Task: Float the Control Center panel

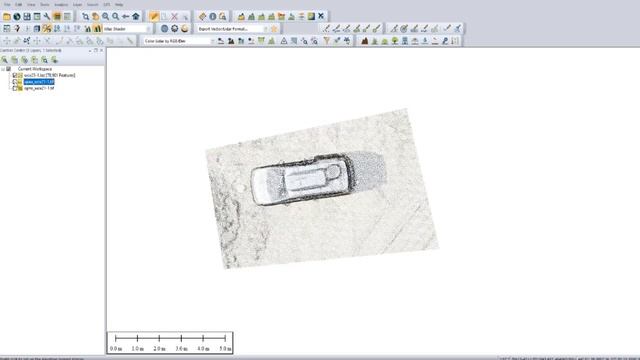Action: pyautogui.click(x=96, y=50)
